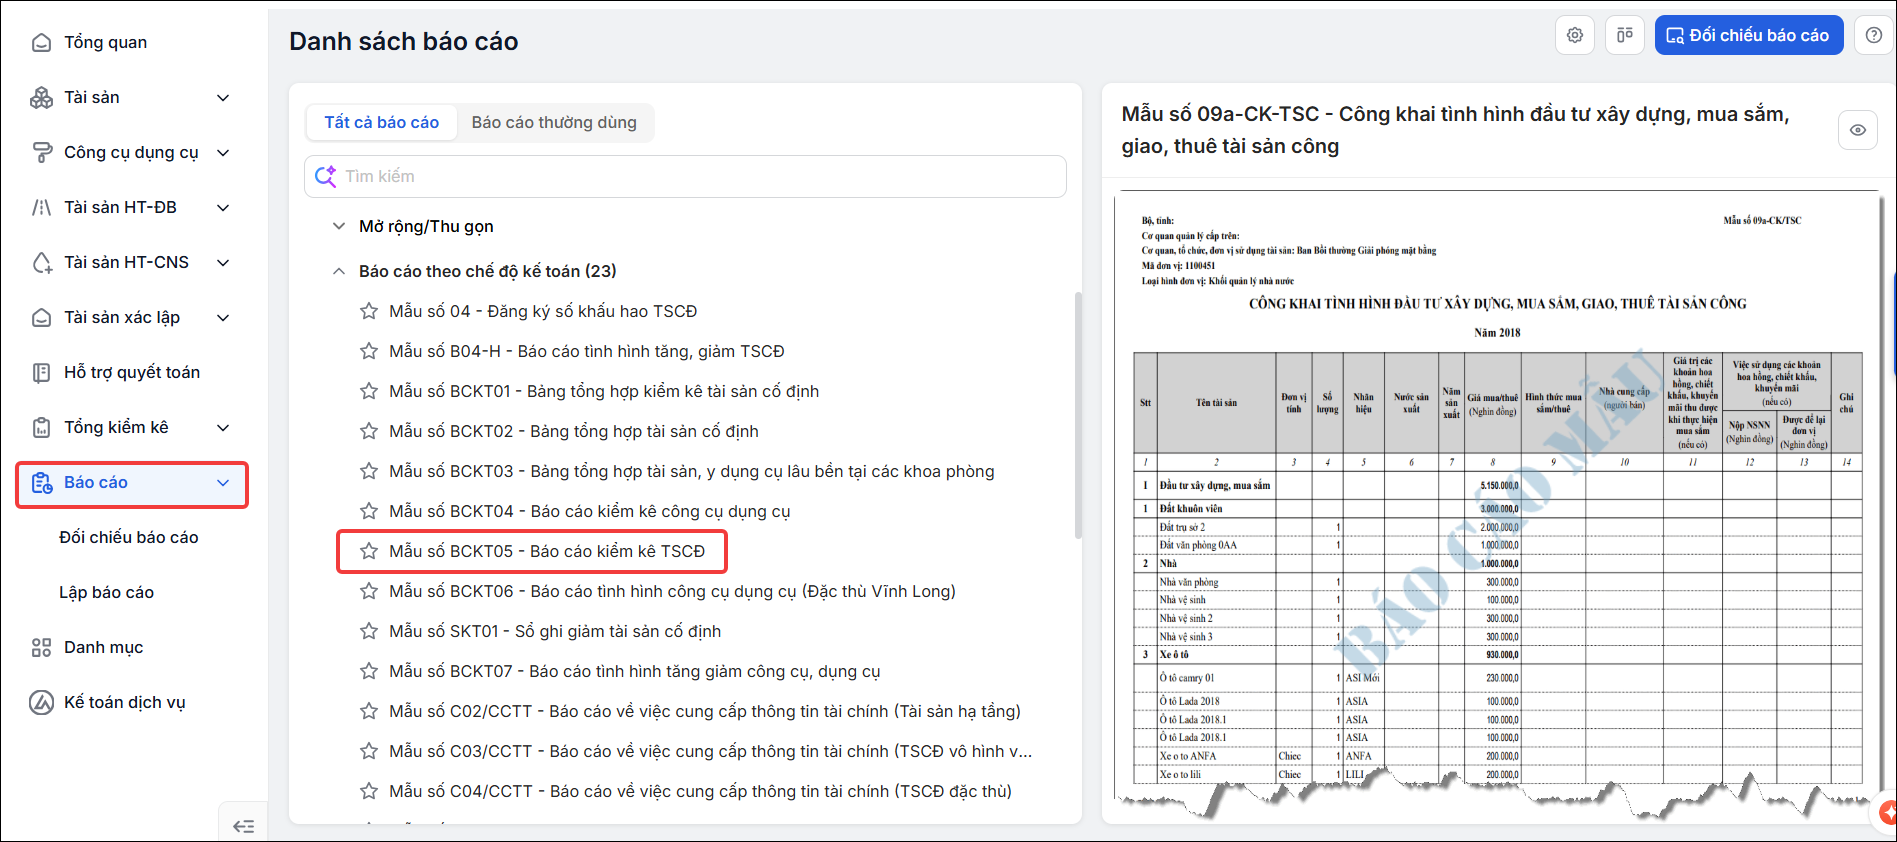Open Đối chiếu báo cáo submenu item
1897x842 pixels.
[x=129, y=537]
